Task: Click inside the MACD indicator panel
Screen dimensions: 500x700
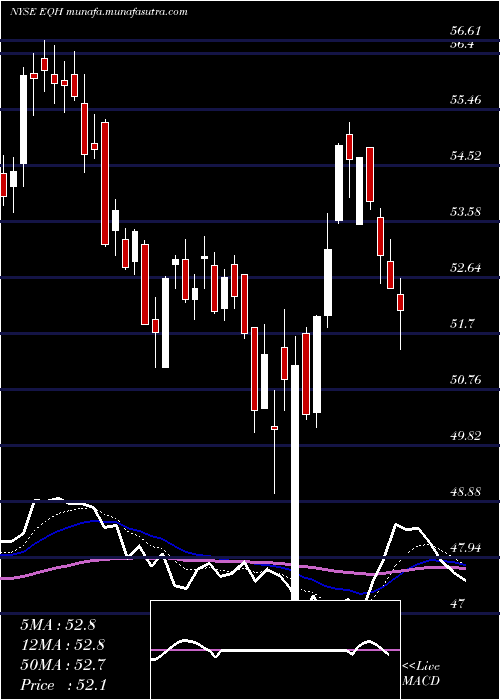Action: 275,650
